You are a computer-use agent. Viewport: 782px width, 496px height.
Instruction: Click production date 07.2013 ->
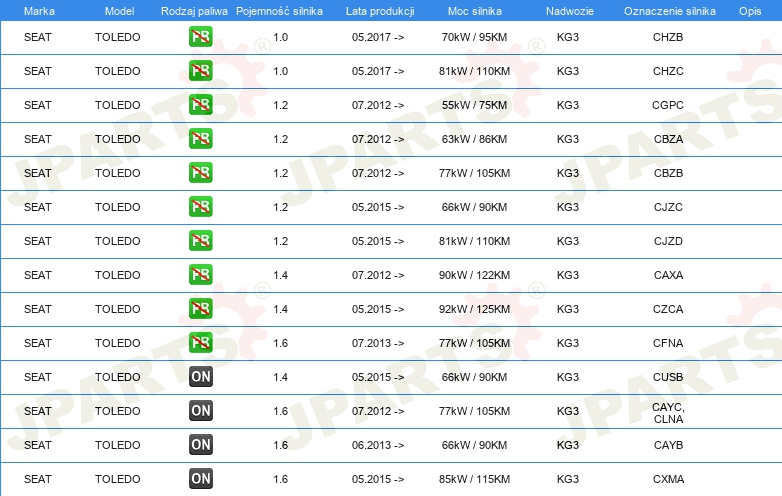tap(378, 343)
